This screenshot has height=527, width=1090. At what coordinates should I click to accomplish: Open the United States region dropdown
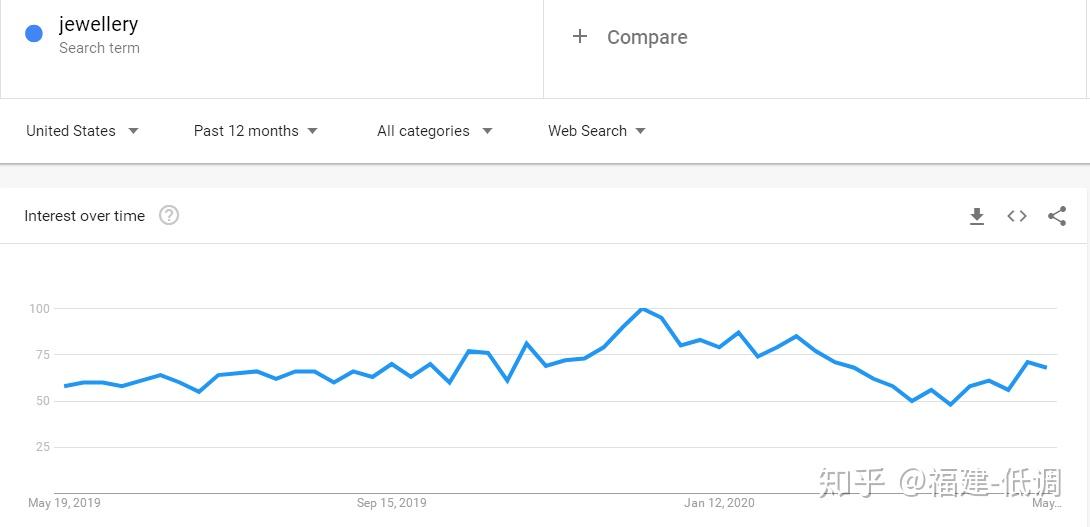pos(82,131)
